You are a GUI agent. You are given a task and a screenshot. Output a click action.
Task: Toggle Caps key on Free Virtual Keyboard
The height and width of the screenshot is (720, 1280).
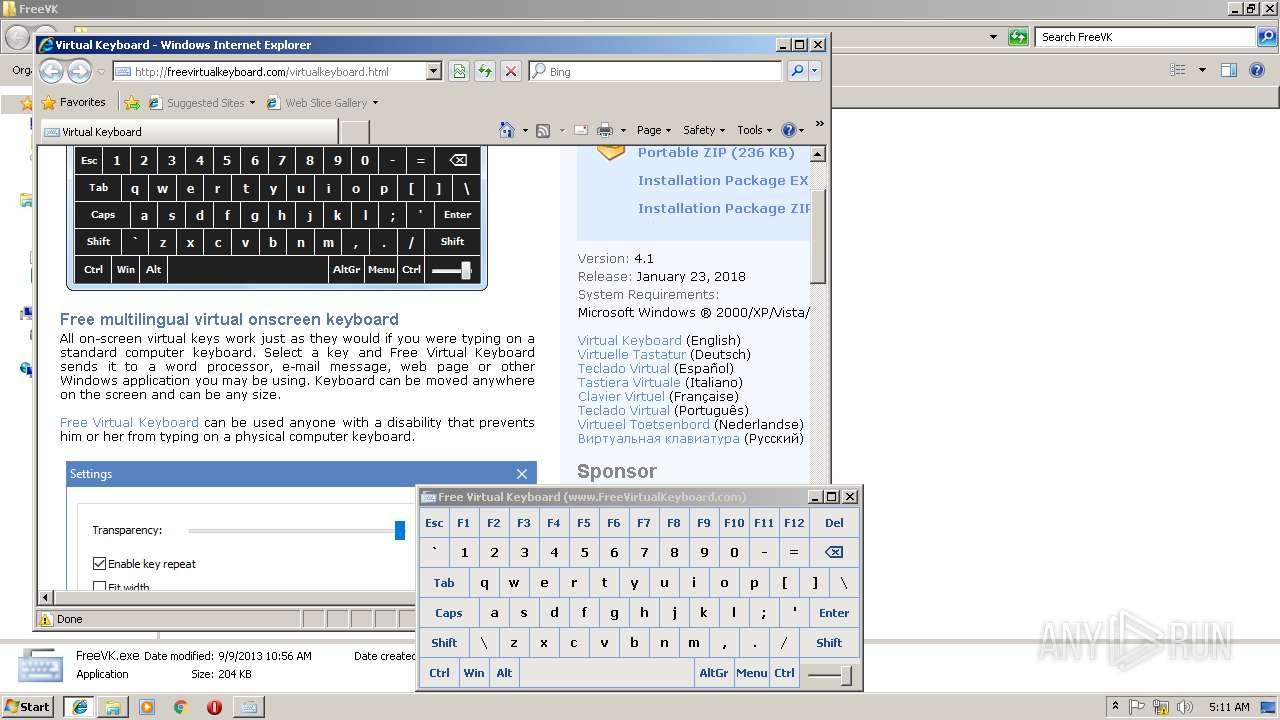[449, 612]
